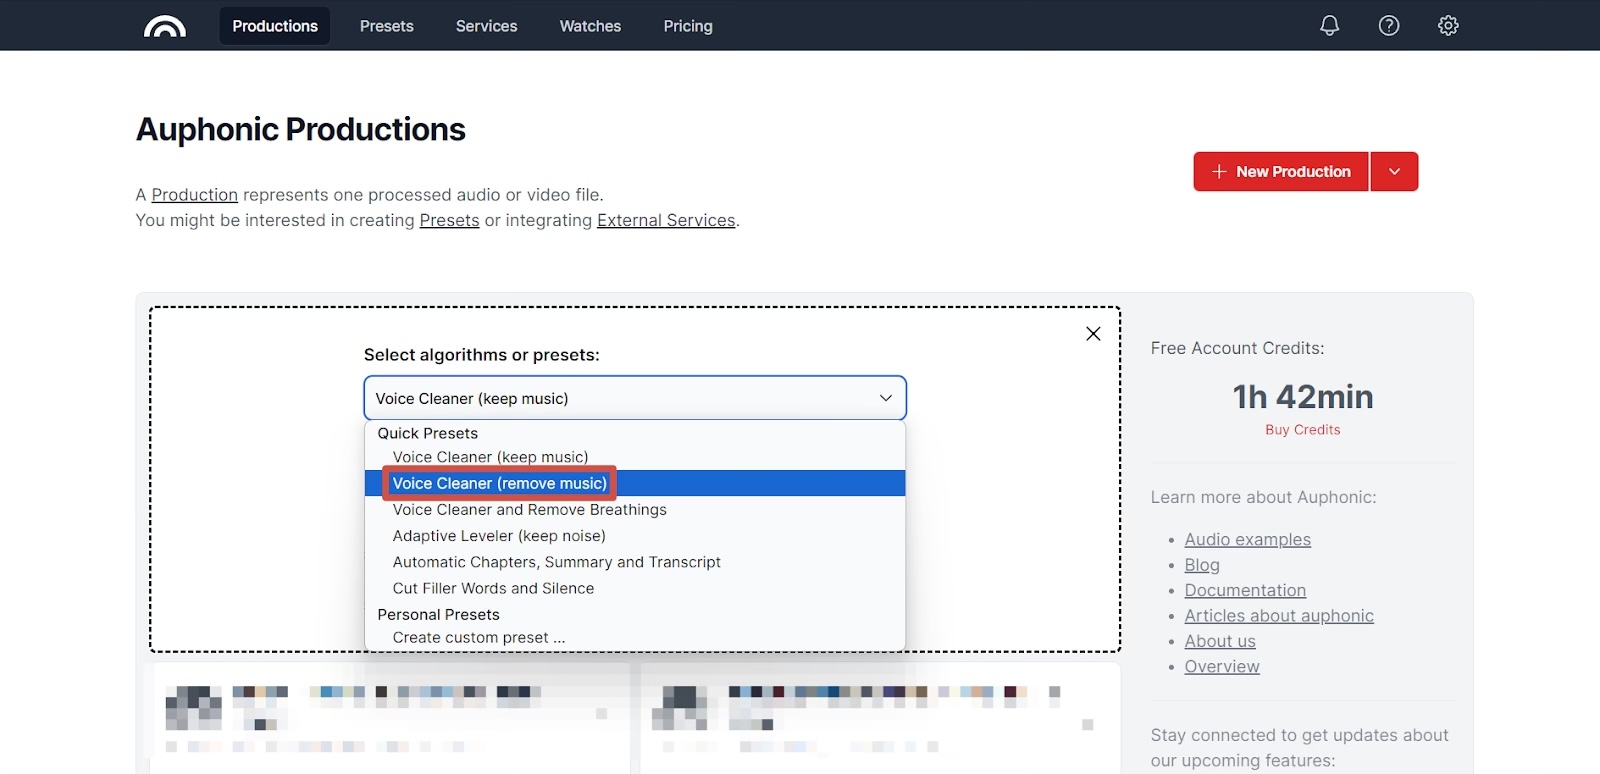Image resolution: width=1600 pixels, height=774 pixels.
Task: Click the Buy Credits link
Action: (1302, 430)
